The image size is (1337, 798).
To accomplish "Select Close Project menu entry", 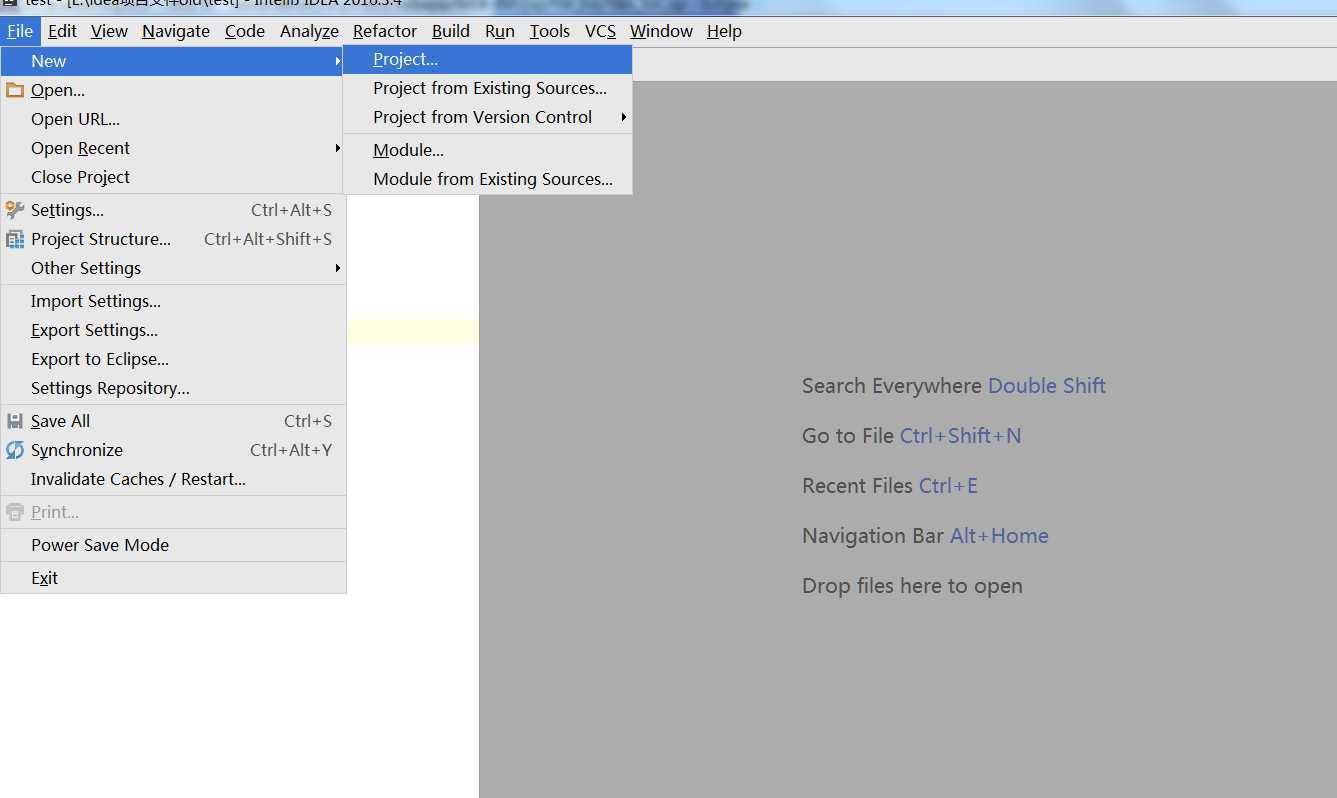I will click(x=173, y=177).
